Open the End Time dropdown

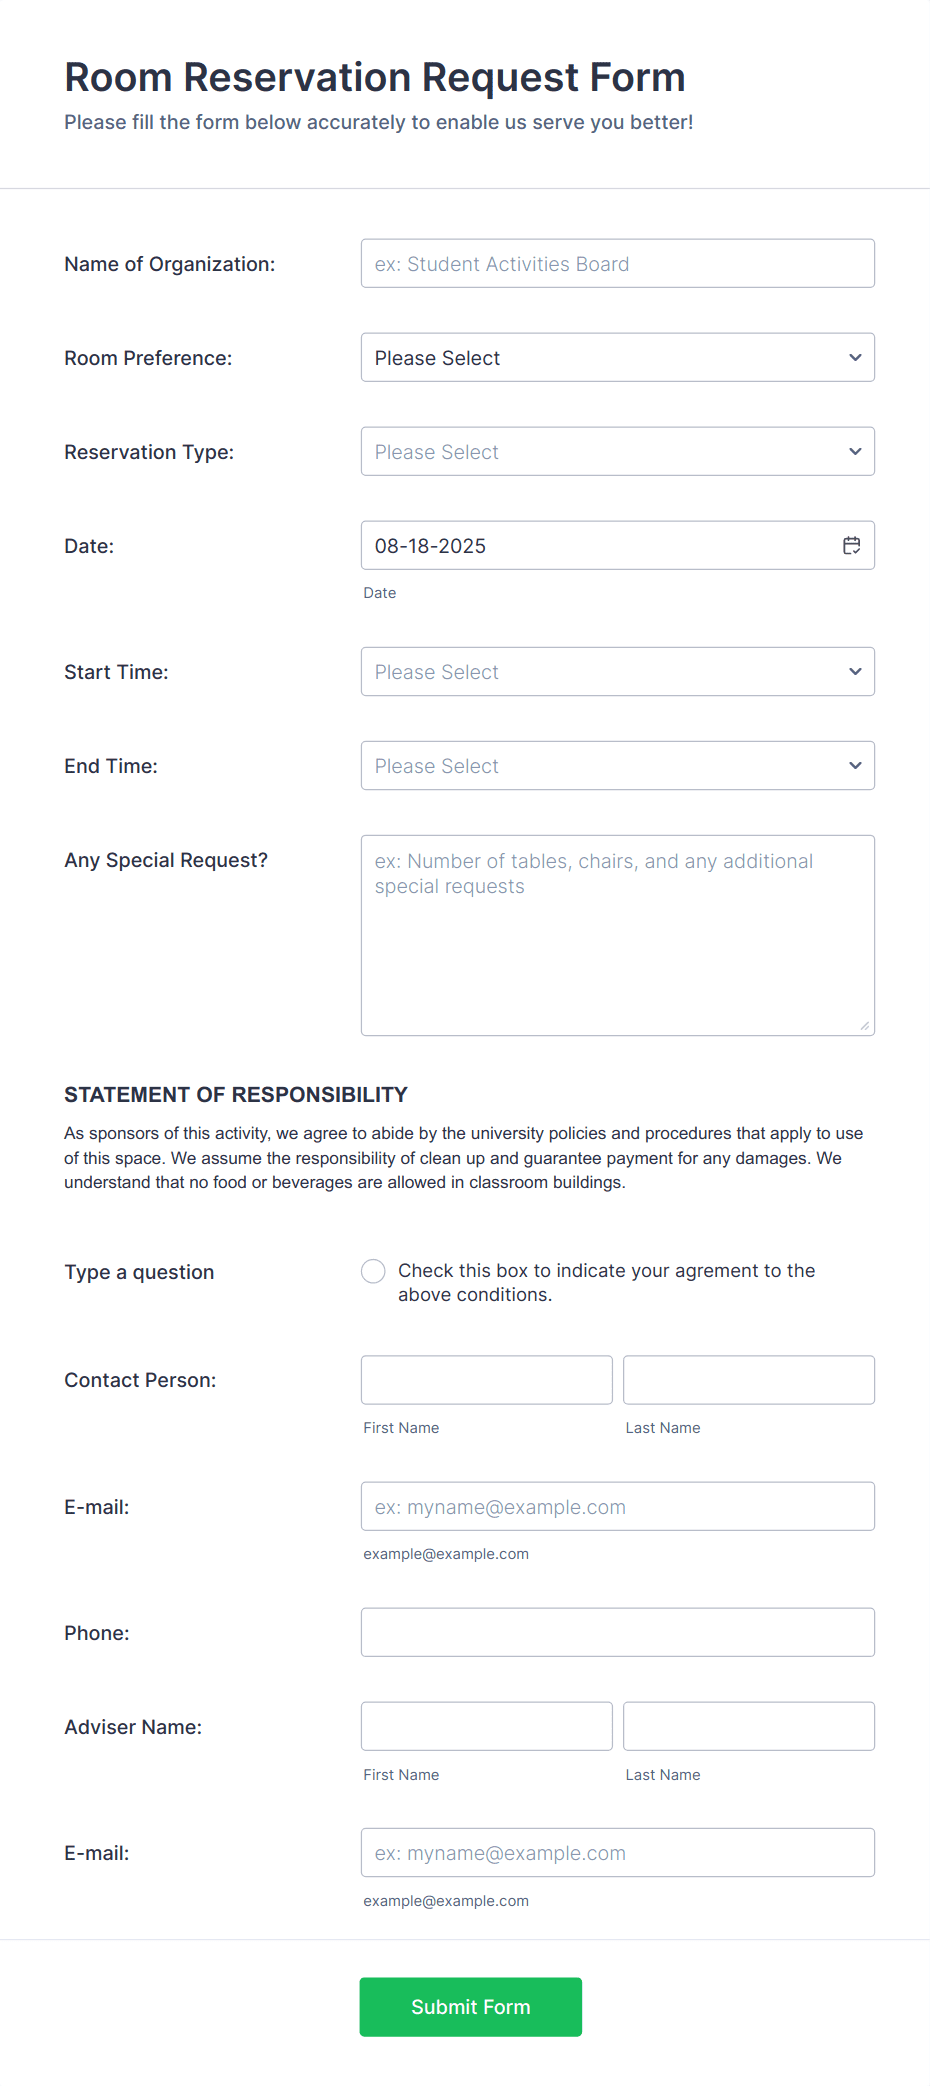coord(600,765)
